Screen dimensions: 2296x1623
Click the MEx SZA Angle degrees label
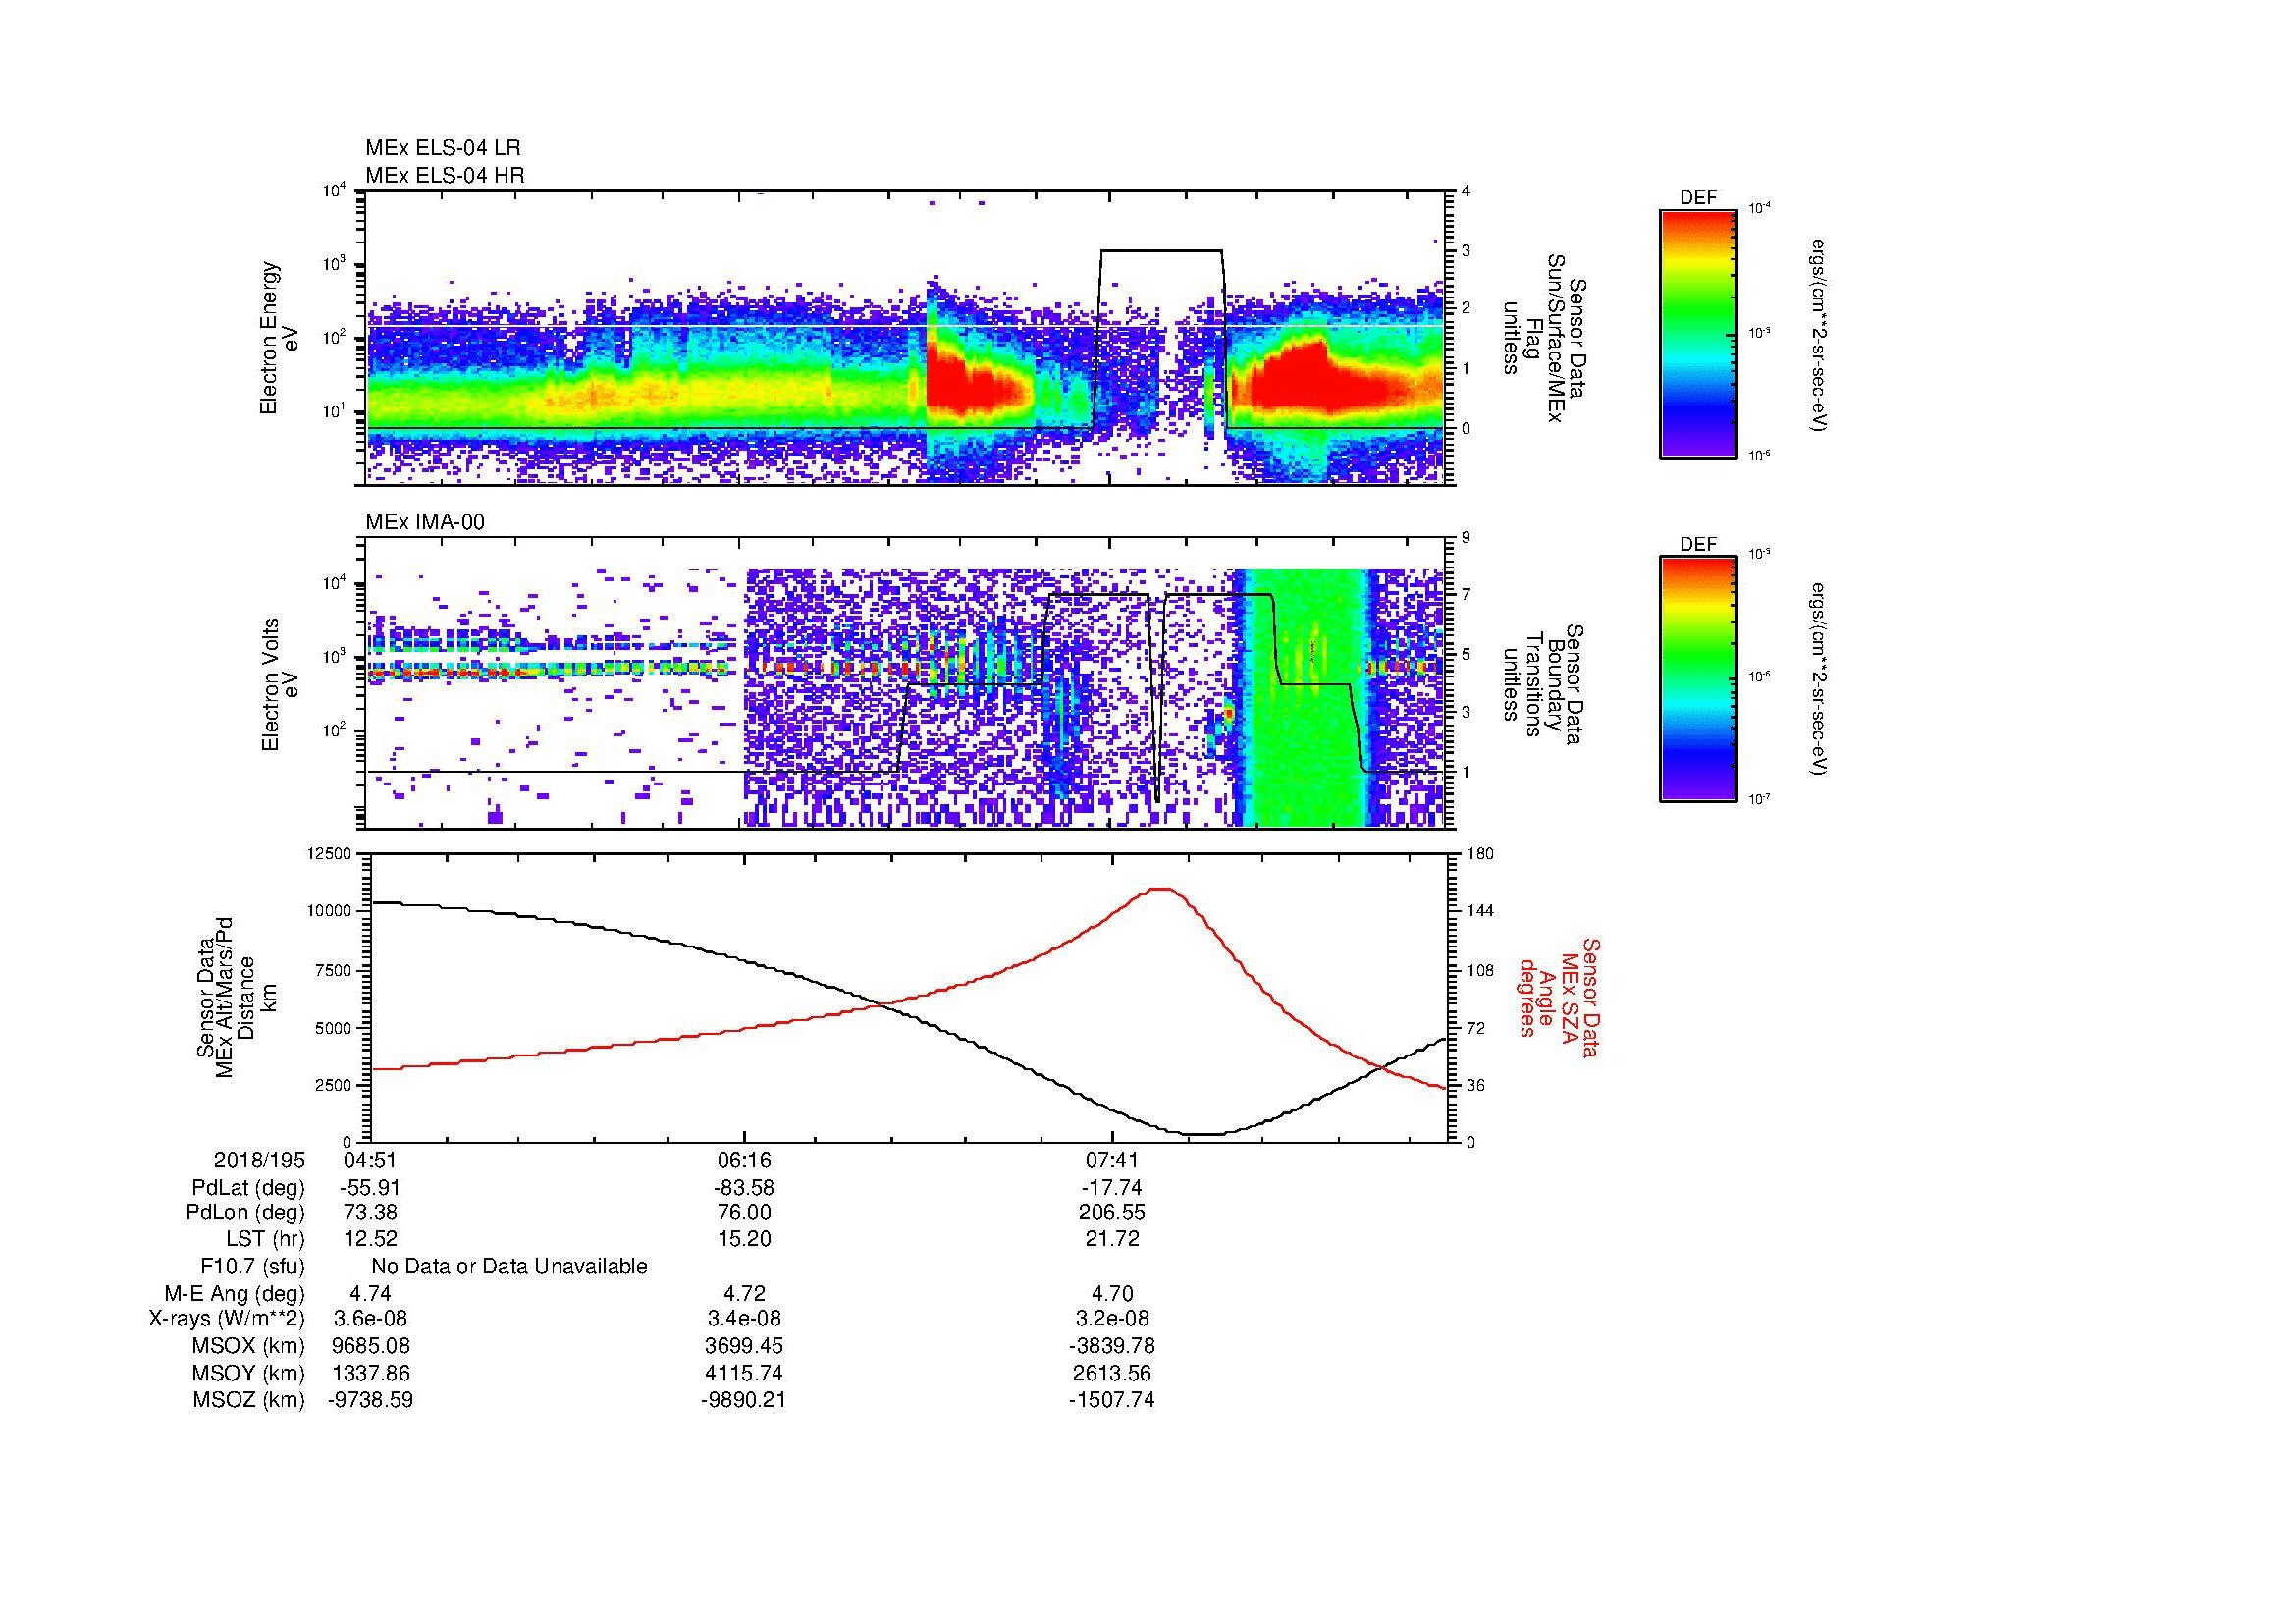pos(1559,997)
